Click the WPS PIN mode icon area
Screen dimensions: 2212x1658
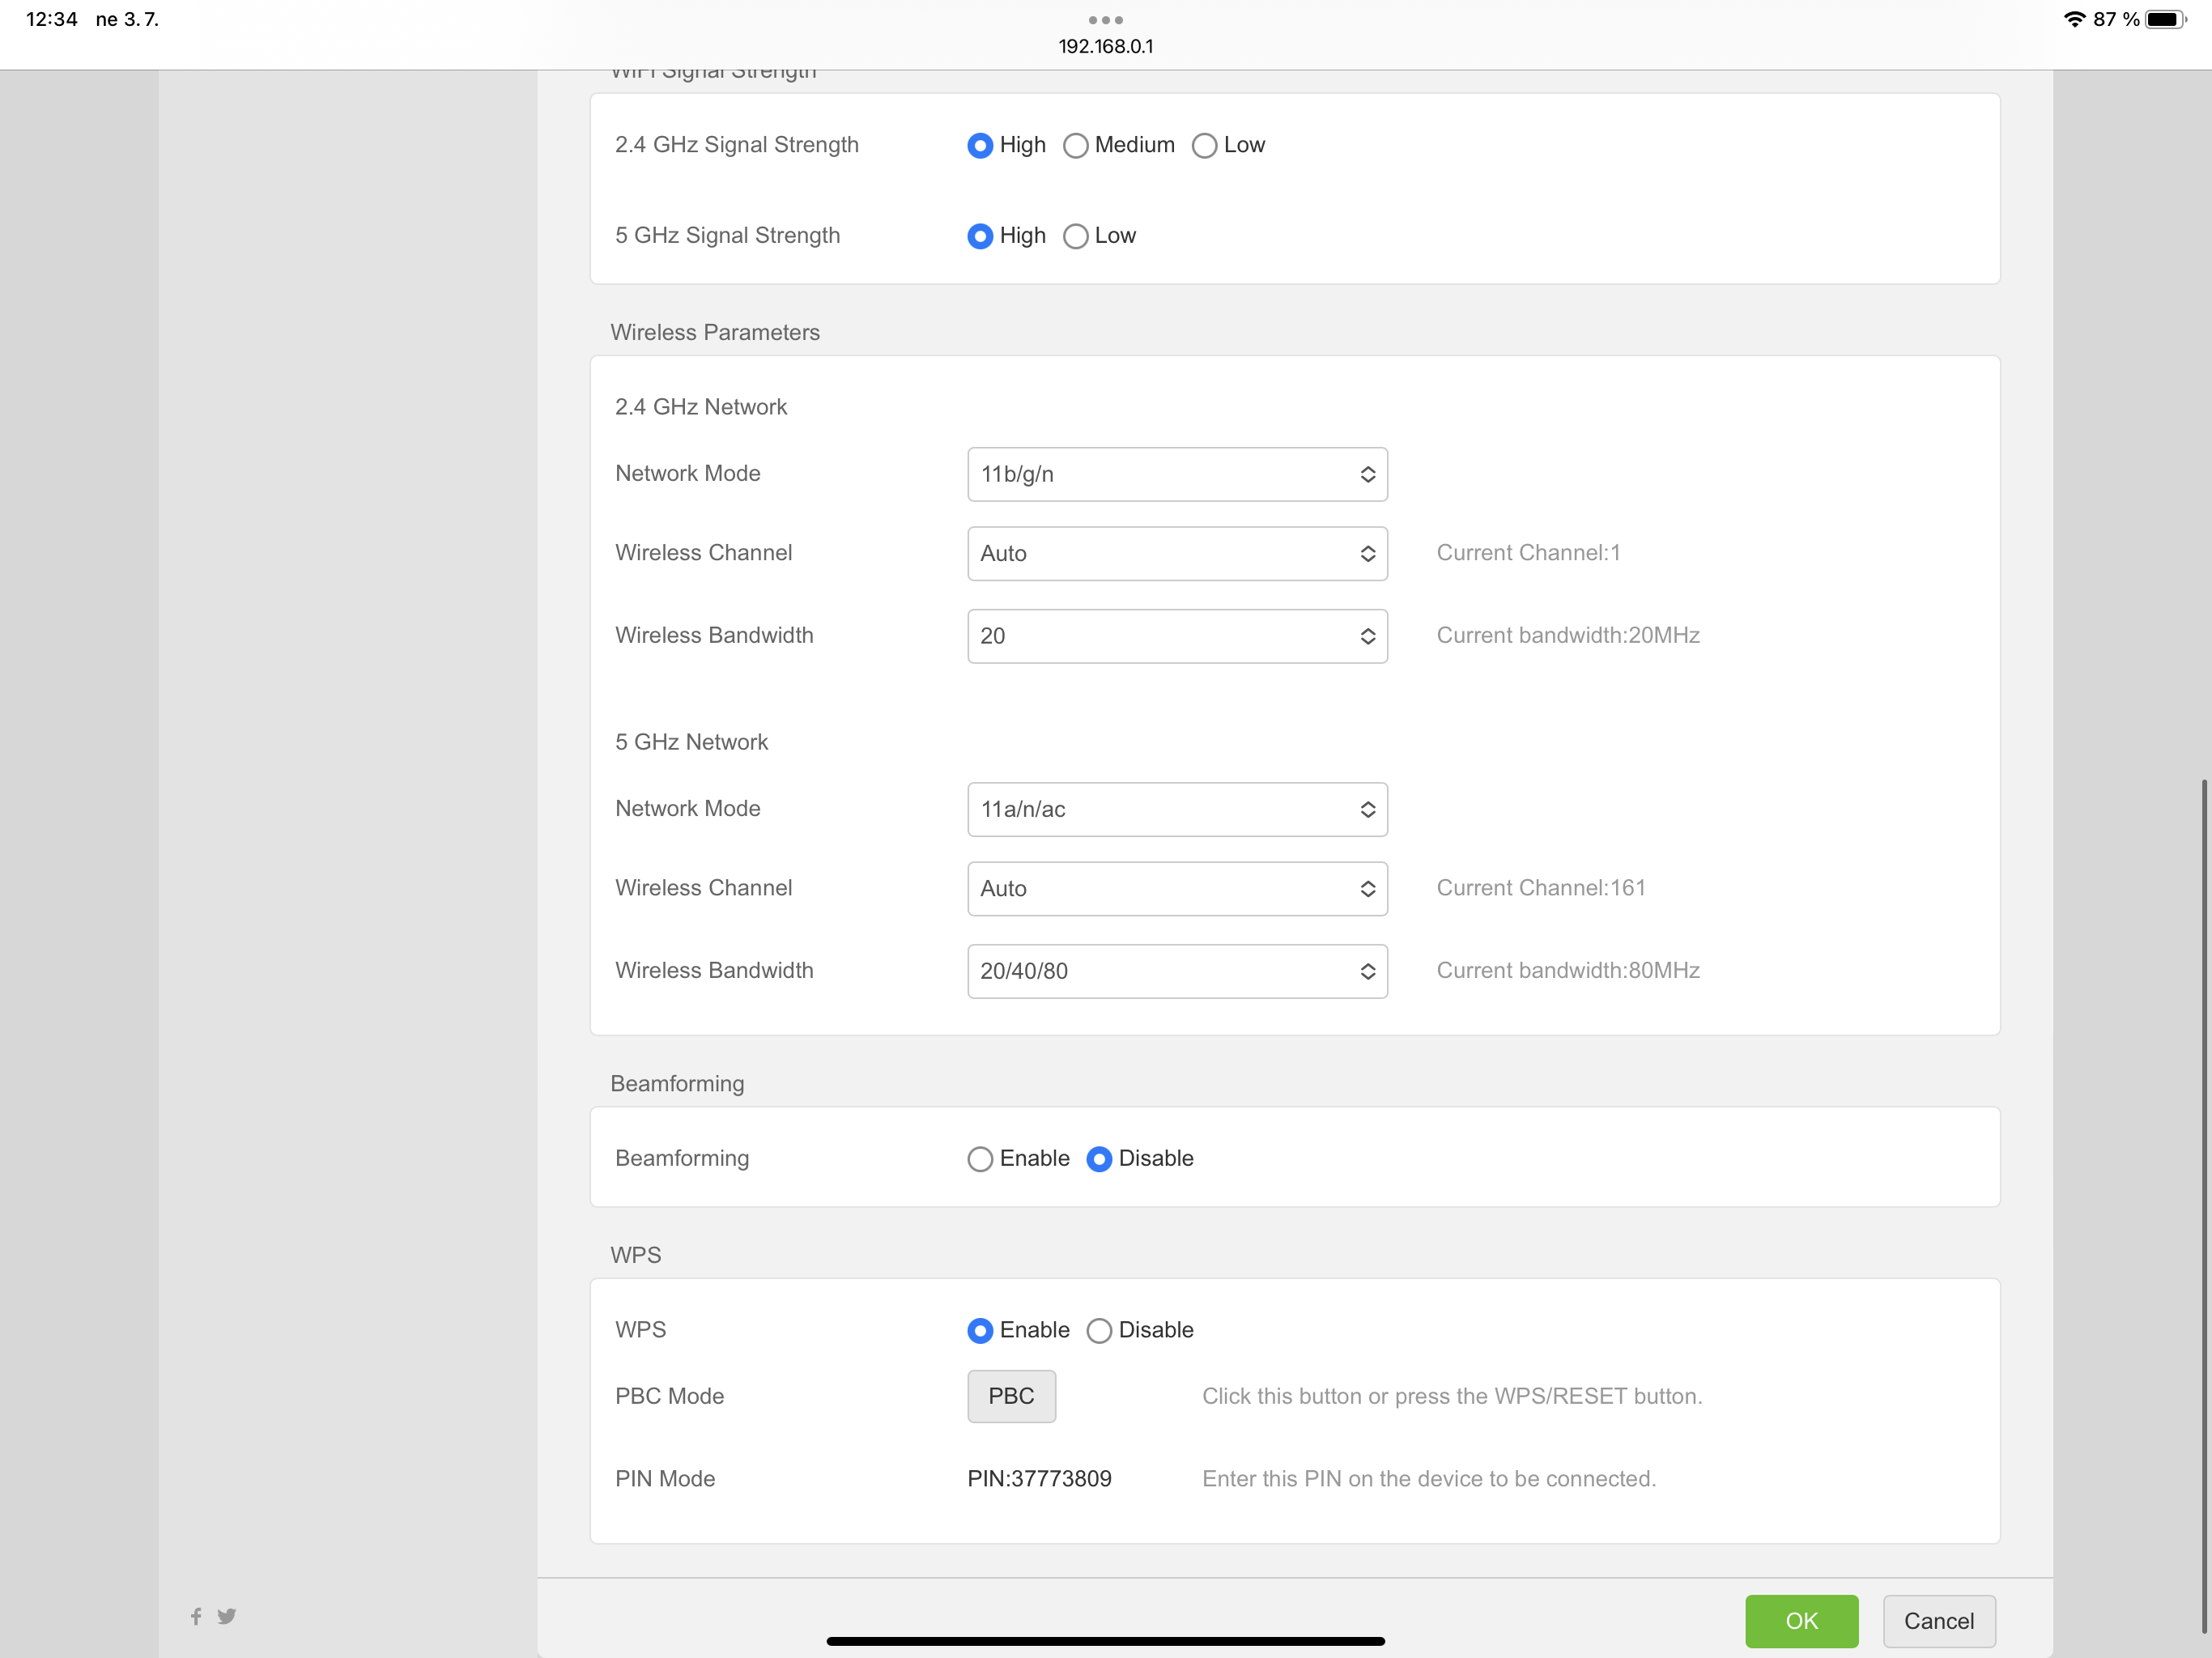pos(1041,1477)
